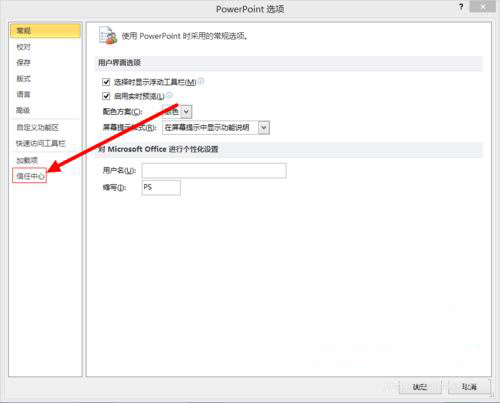
Task: Click info icon next to 启用实时预览
Action: click(169, 95)
